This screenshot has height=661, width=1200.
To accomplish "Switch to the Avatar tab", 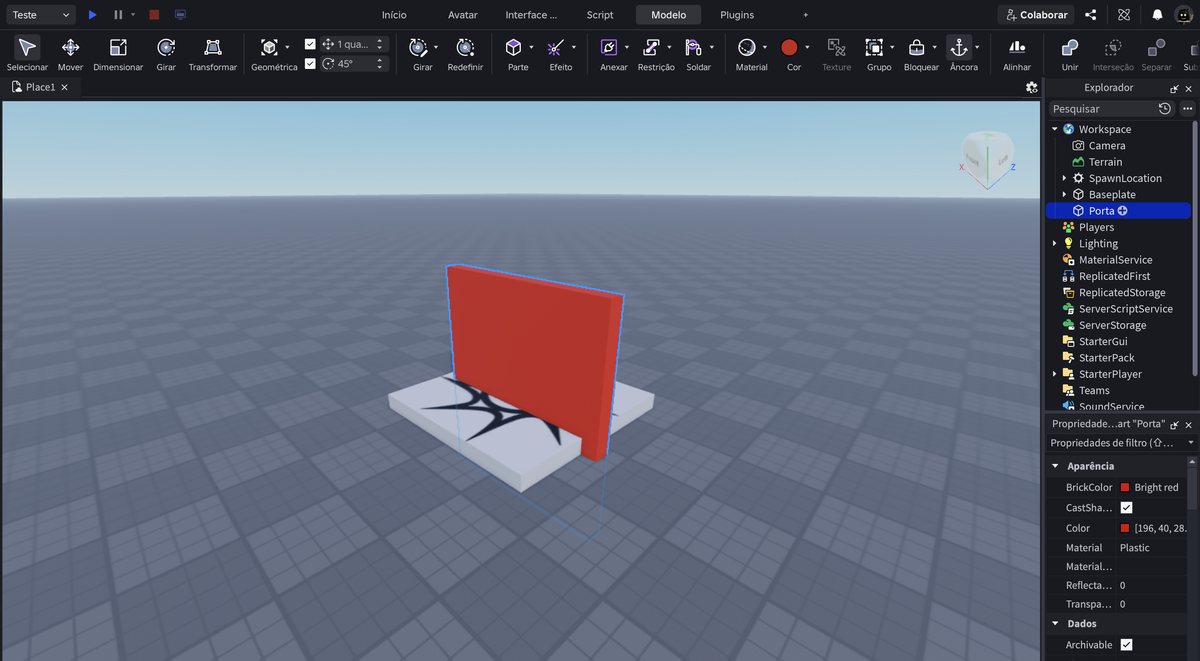I will (x=462, y=15).
